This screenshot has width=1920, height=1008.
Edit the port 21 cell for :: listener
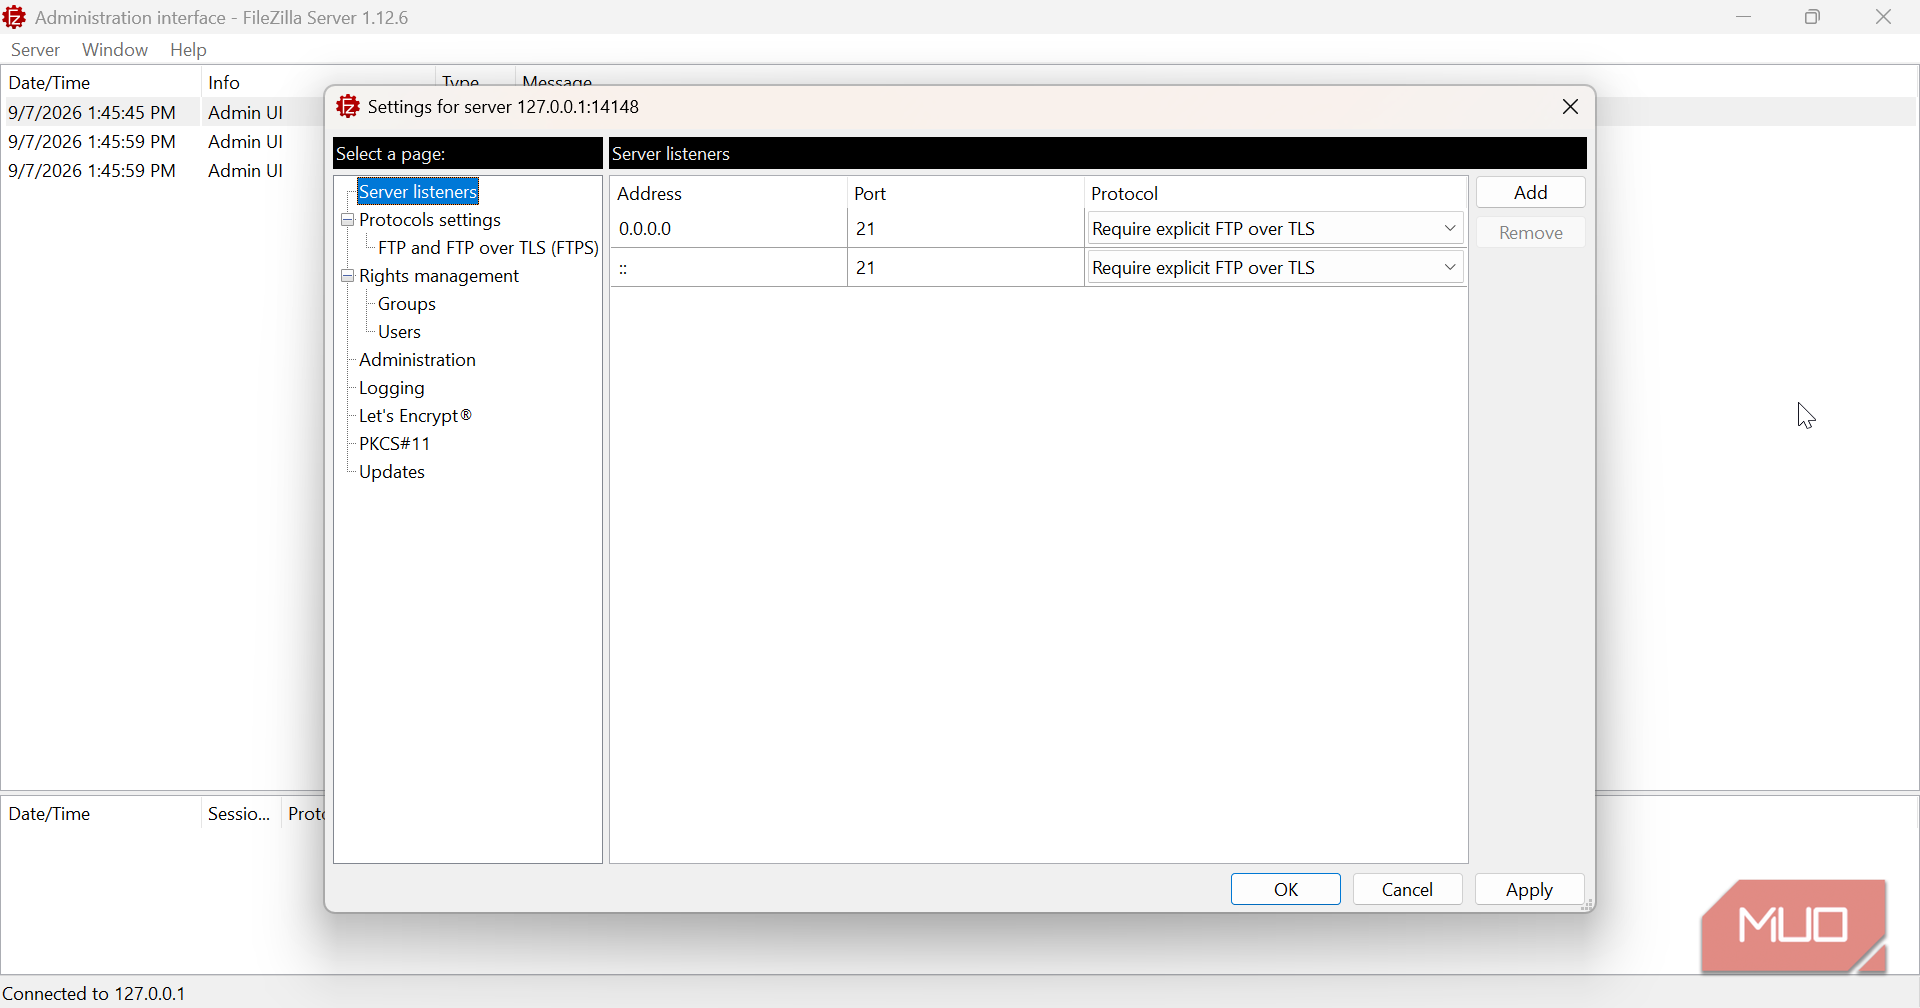[x=966, y=268]
